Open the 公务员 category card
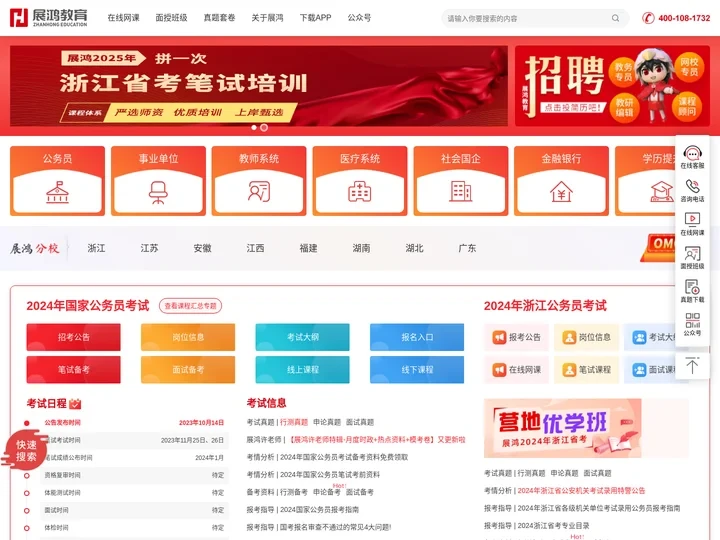This screenshot has width=720, height=540. click(57, 180)
